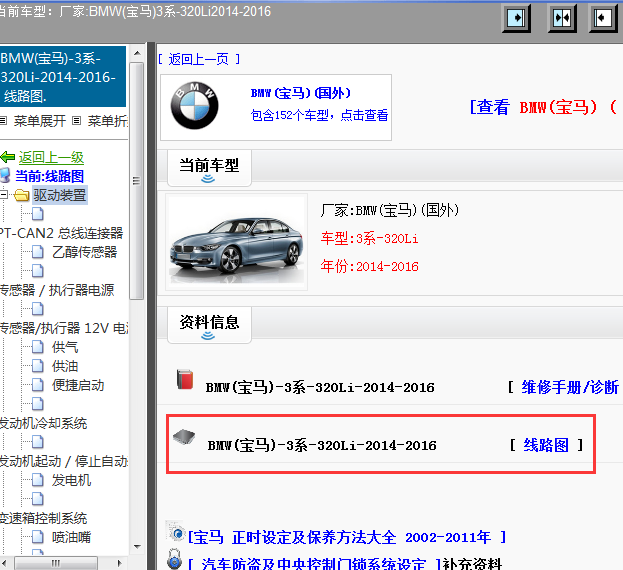Screen dimensions: 623x570
Task: Select 发动机冷却系统 tree item
Action: point(44,423)
